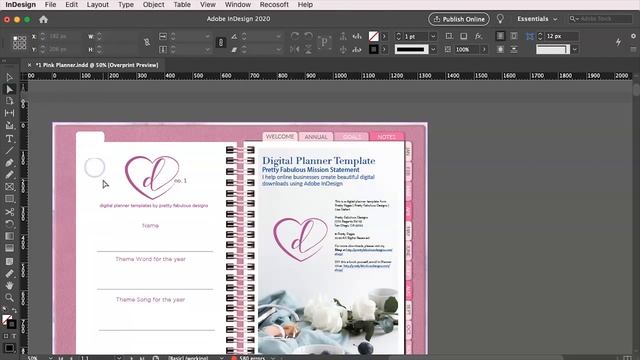640x360 pixels.
Task: Open the File menu
Action: (x=50, y=5)
